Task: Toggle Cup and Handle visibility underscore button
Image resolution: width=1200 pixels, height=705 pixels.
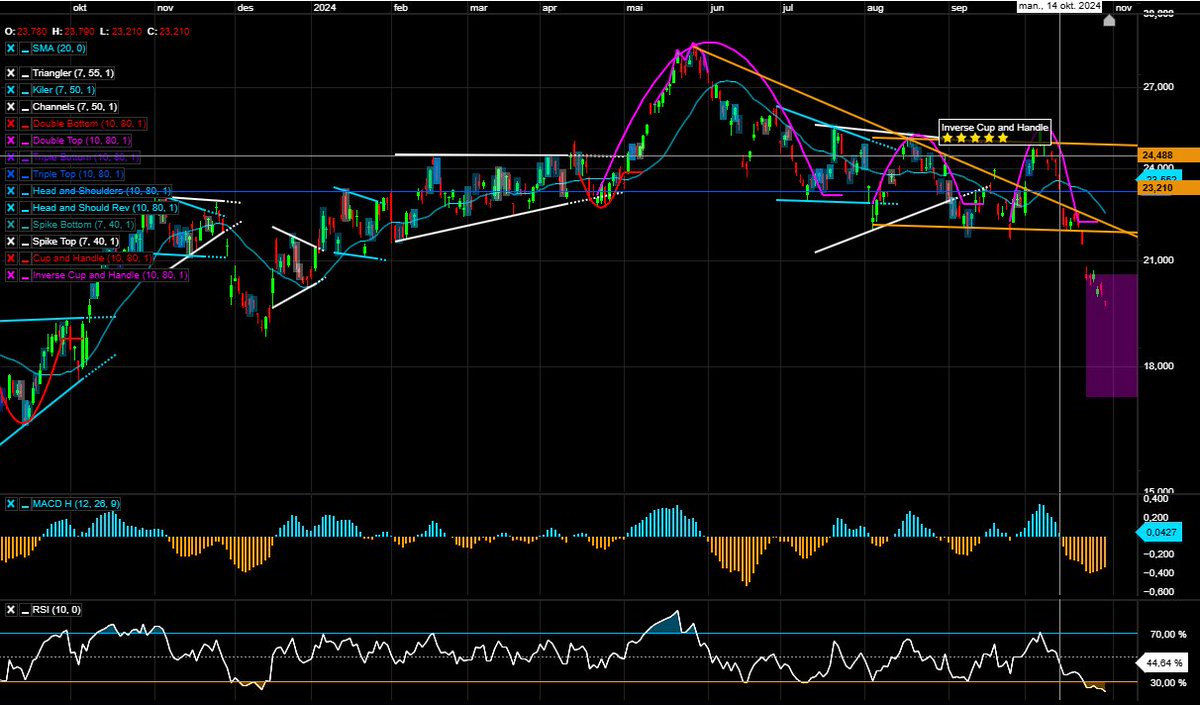Action: (x=25, y=258)
